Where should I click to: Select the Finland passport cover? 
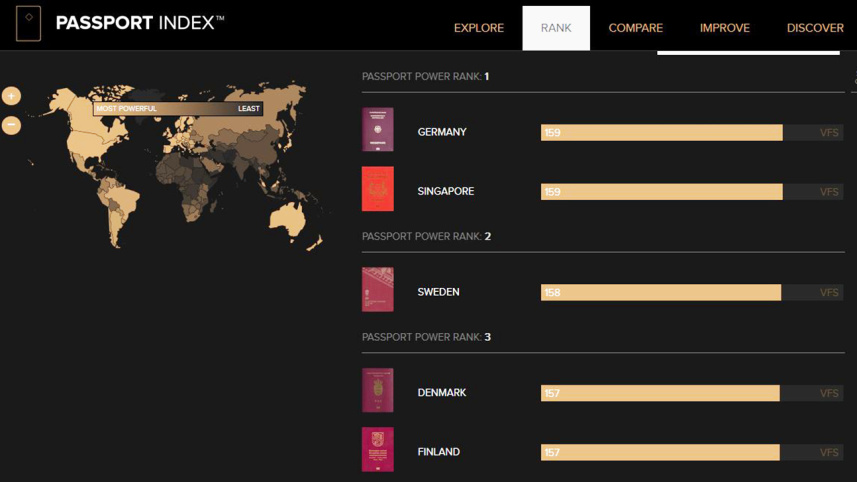tap(377, 450)
